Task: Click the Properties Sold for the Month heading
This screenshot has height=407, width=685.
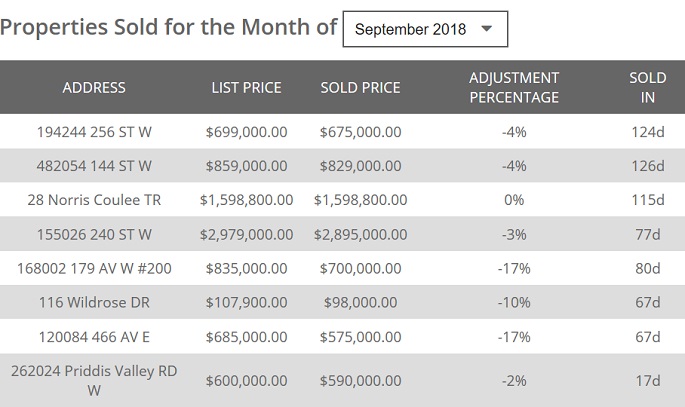Action: [x=168, y=27]
